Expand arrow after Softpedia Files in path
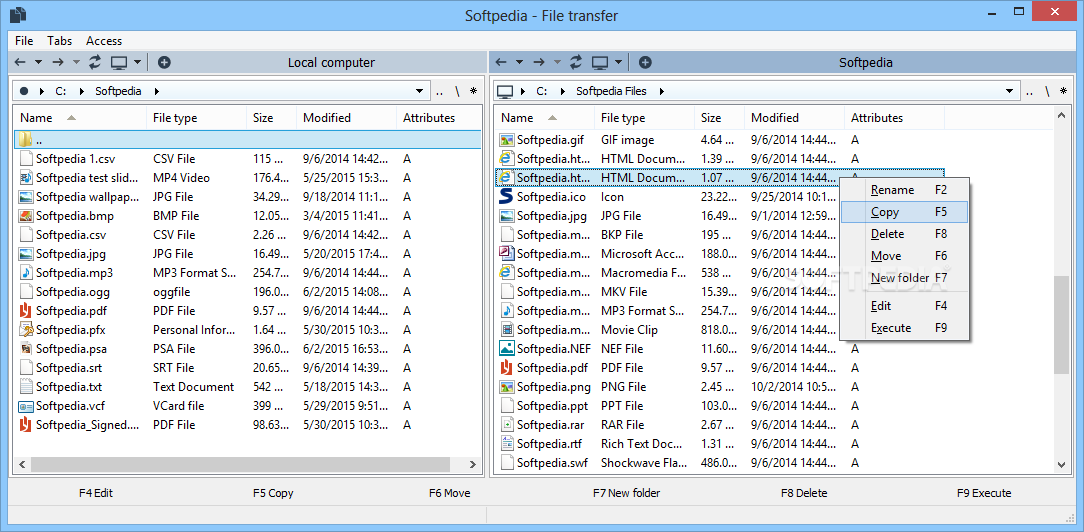 click(661, 91)
